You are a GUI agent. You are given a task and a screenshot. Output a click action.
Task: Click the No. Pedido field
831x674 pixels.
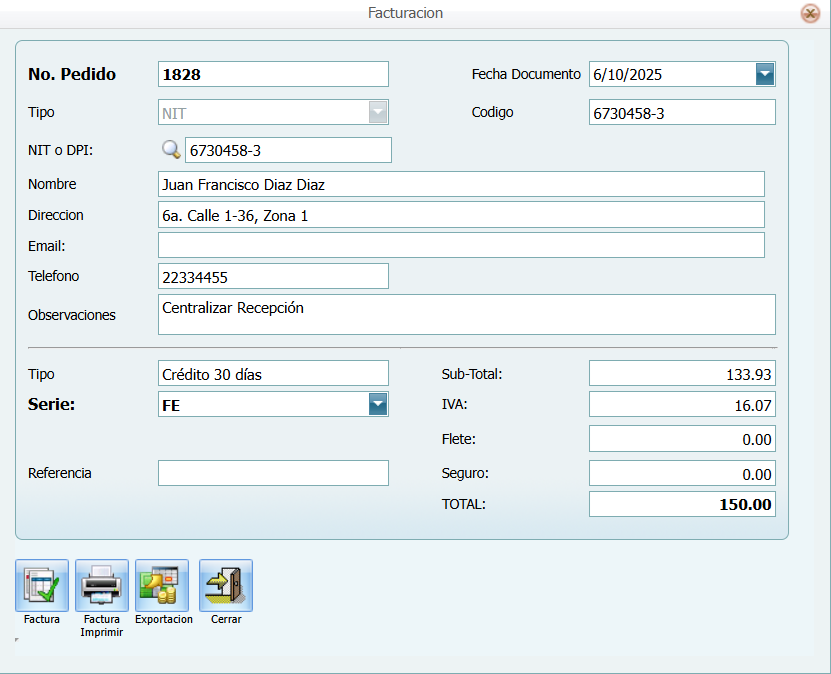273,74
